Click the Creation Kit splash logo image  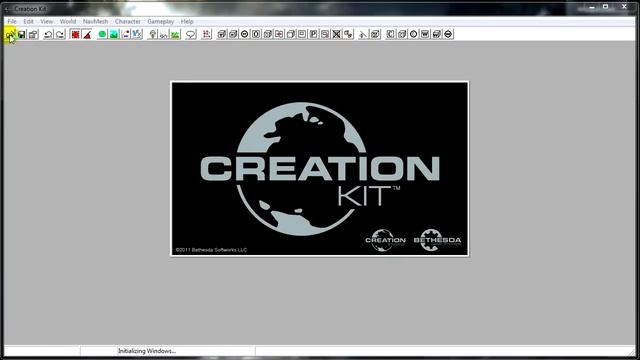320,169
